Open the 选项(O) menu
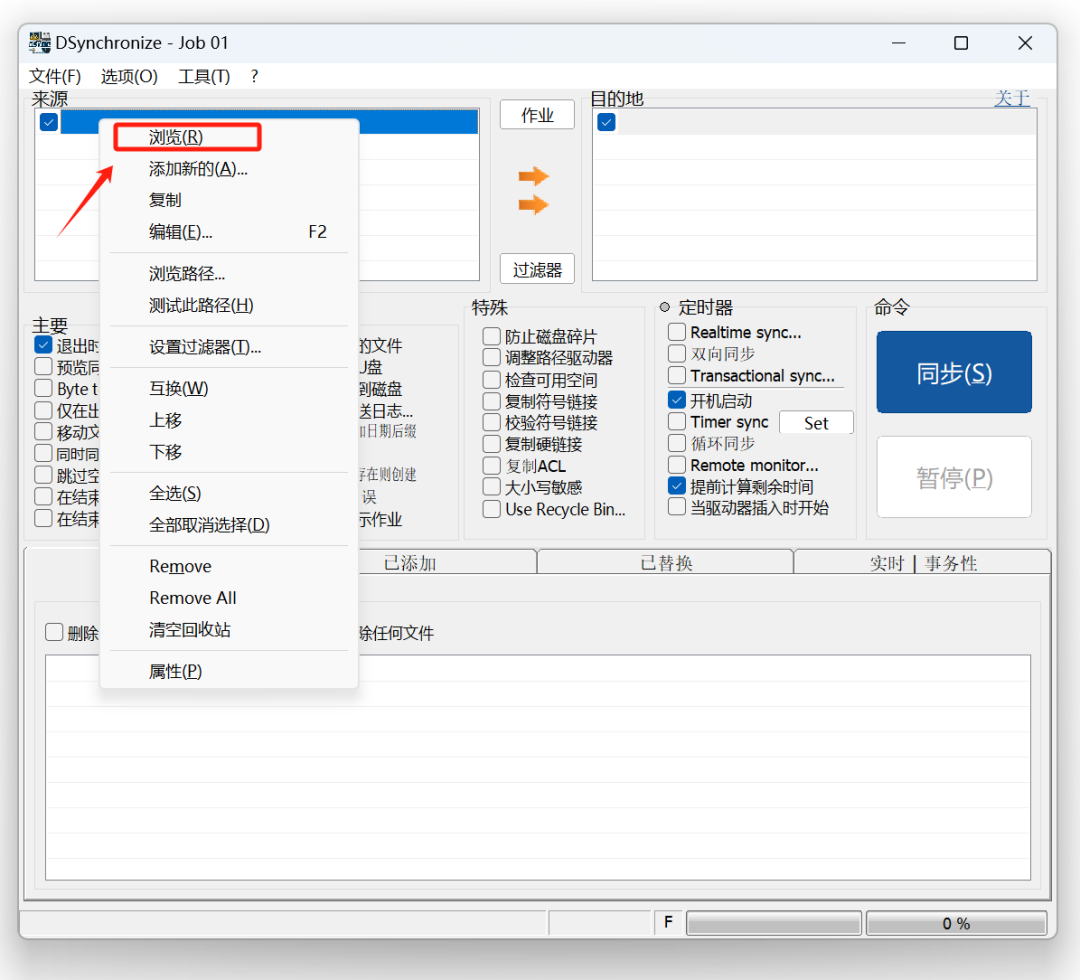 [x=129, y=76]
